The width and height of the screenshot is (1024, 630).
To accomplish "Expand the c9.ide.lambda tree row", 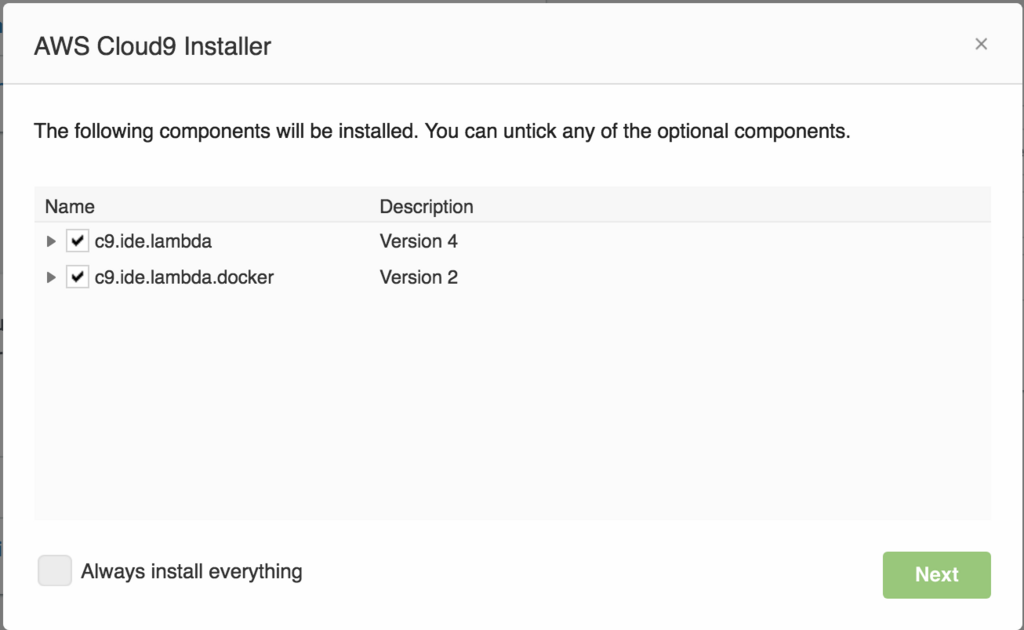I will (51, 242).
